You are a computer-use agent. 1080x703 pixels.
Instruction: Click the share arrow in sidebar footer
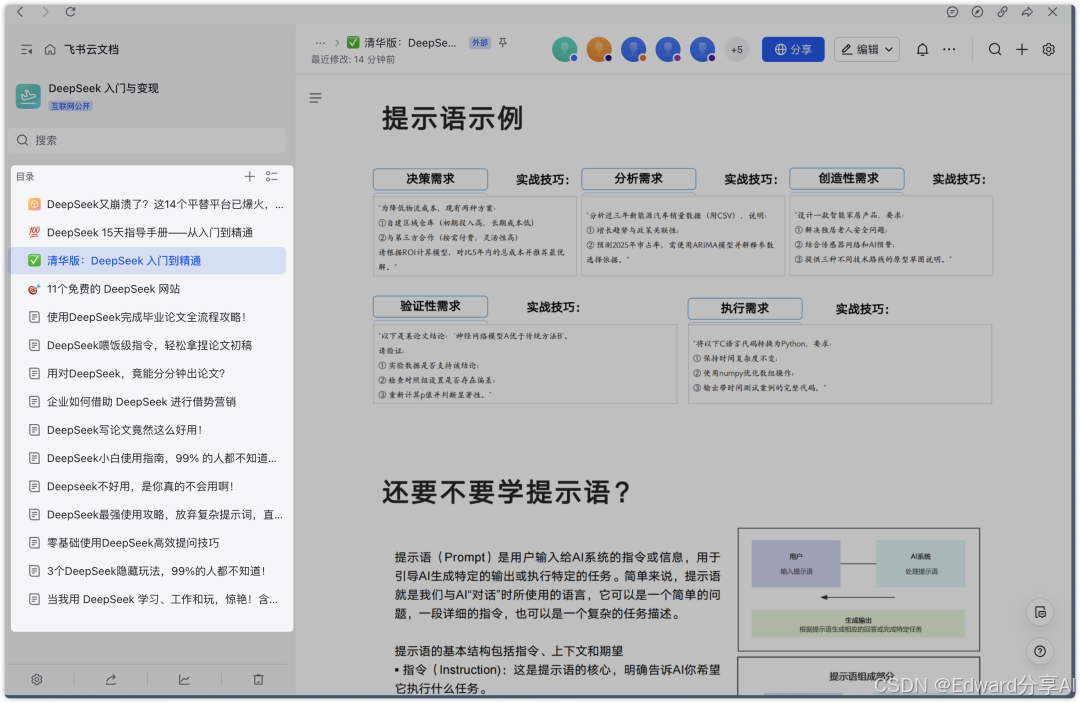pyautogui.click(x=111, y=680)
